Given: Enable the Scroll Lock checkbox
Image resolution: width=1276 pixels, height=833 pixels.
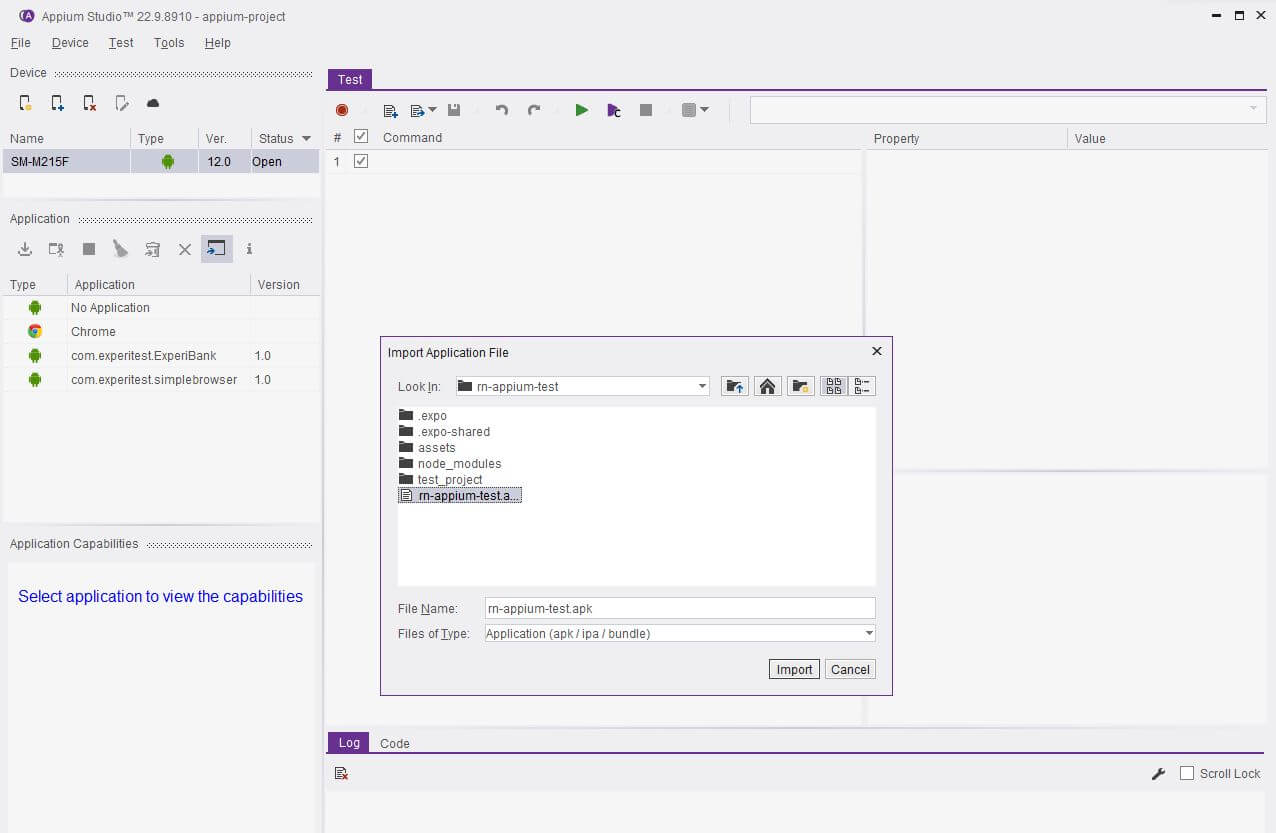Looking at the screenshot, I should [1187, 773].
